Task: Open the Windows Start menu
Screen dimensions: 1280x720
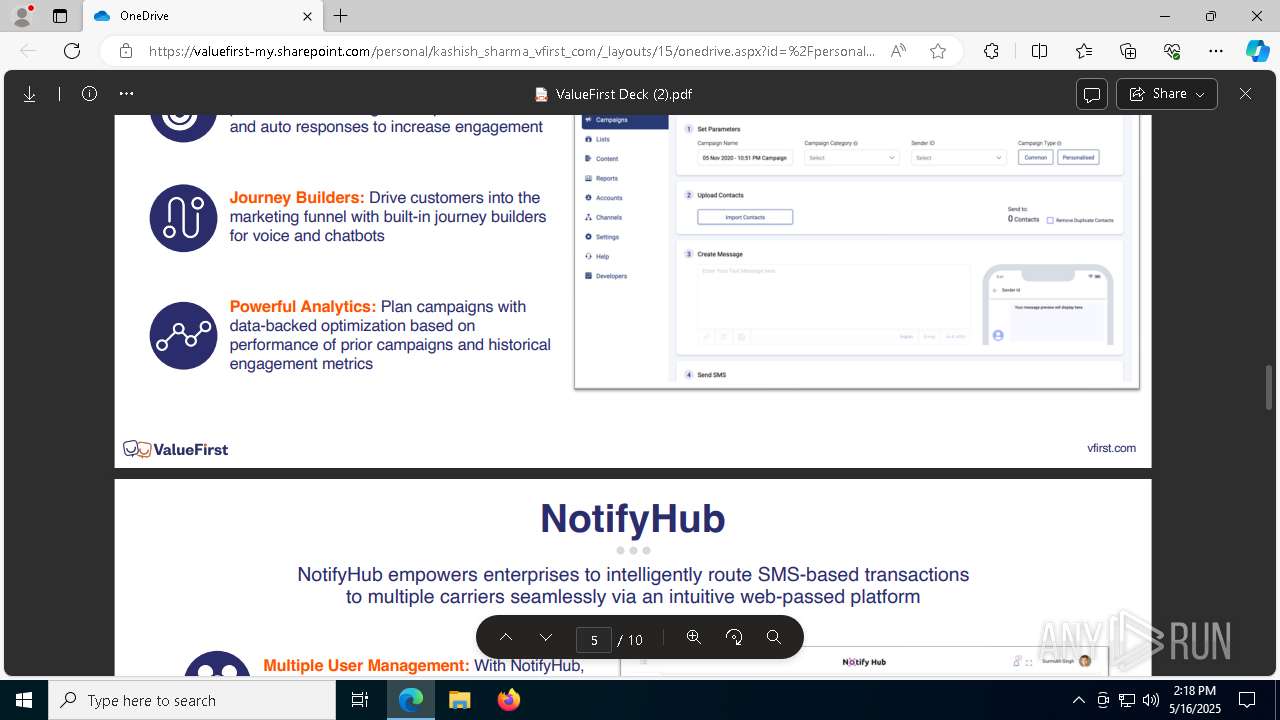Action: point(24,700)
